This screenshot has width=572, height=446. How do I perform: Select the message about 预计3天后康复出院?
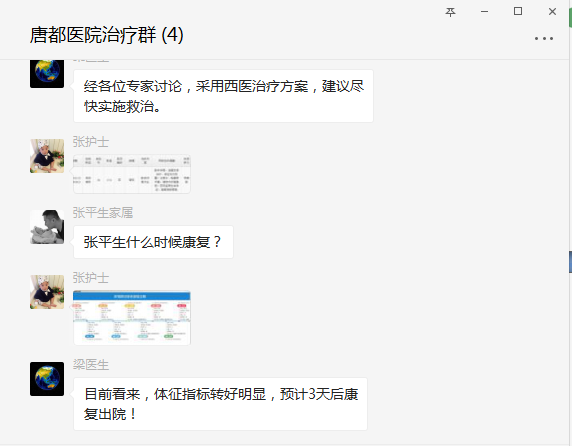coord(220,404)
